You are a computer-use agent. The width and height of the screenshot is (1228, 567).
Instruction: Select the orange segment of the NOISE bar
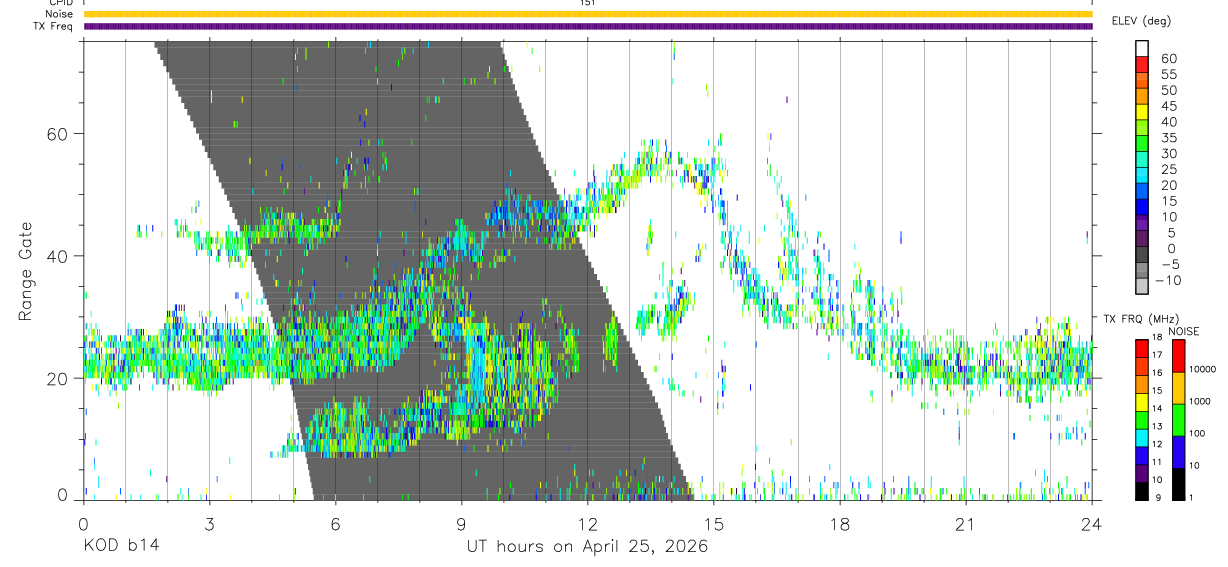(1177, 388)
